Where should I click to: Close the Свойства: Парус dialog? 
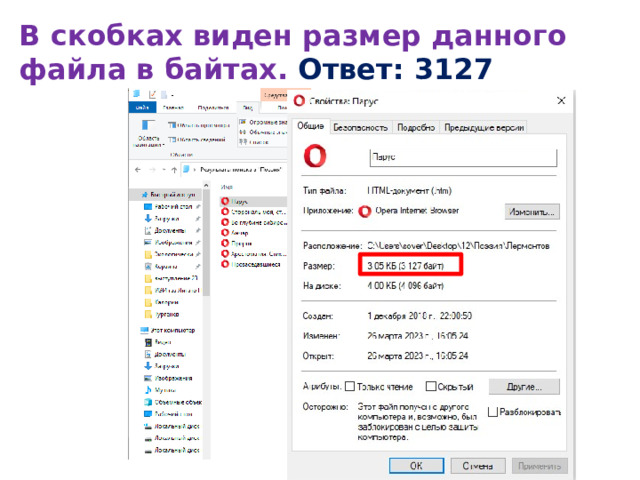[x=561, y=100]
